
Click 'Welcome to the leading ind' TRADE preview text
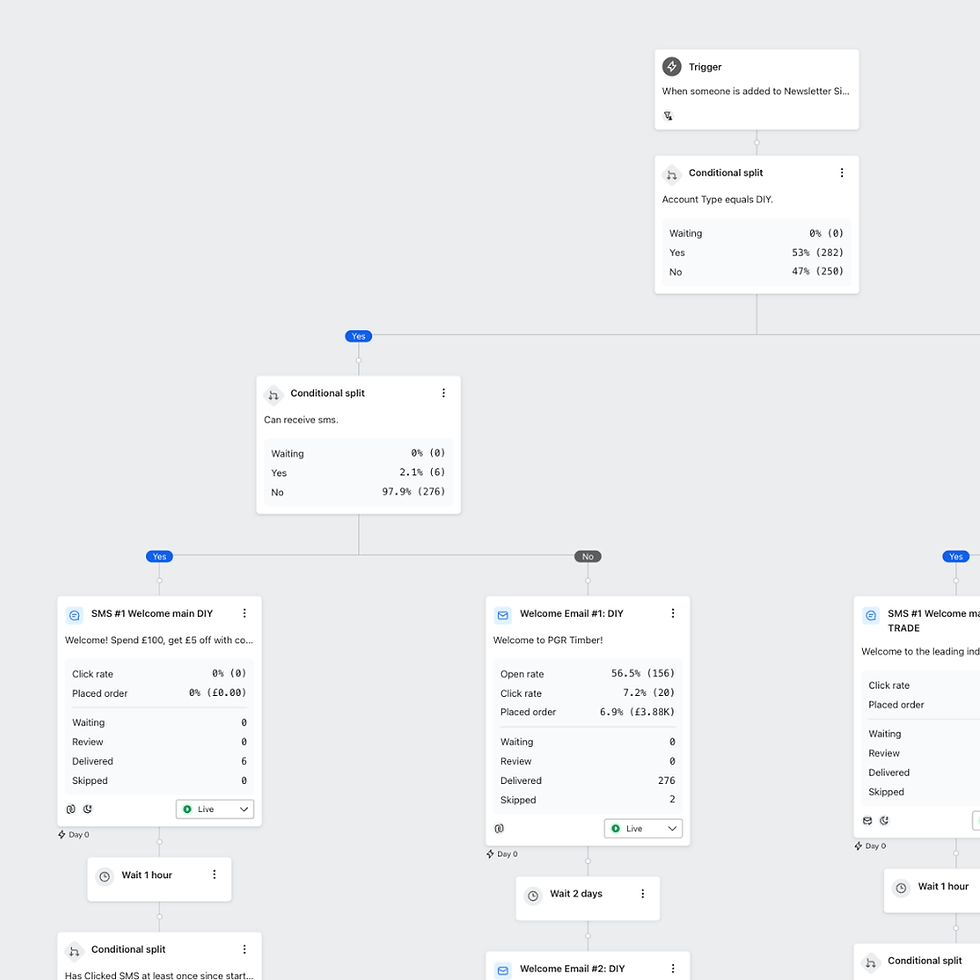(920, 652)
